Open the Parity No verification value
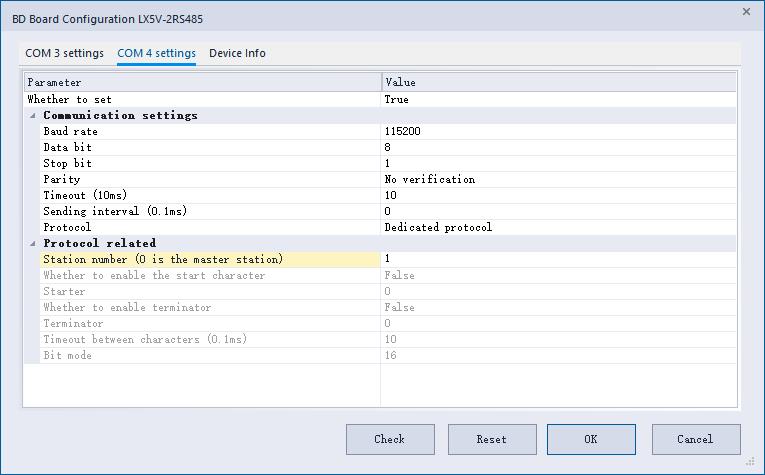 (x=560, y=179)
